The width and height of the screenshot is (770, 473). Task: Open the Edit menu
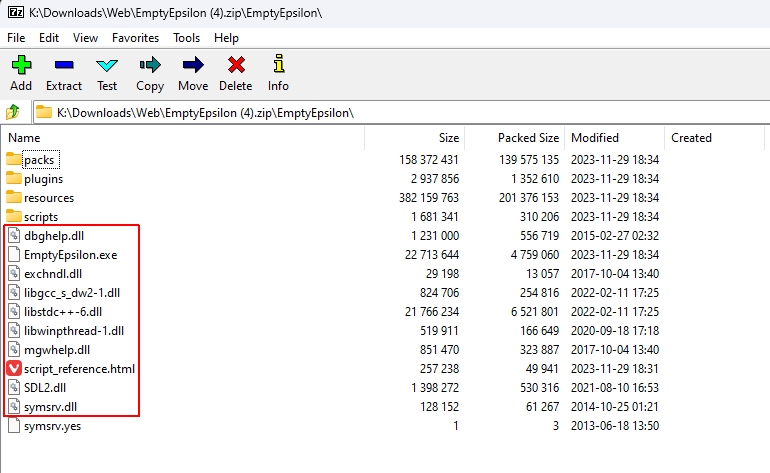pos(49,38)
